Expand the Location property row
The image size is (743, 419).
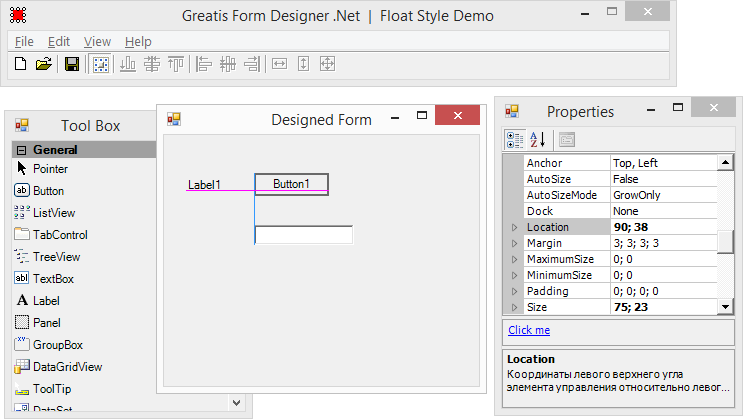pos(515,227)
